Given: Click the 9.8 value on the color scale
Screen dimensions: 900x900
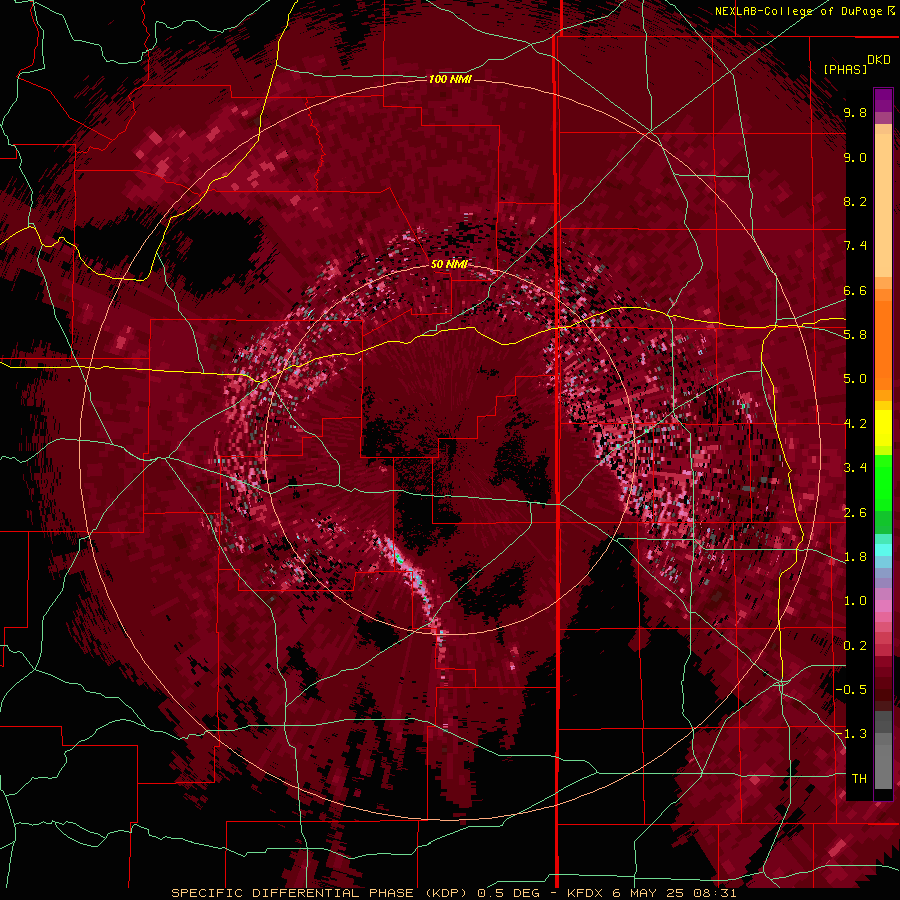Looking at the screenshot, I should coord(855,112).
